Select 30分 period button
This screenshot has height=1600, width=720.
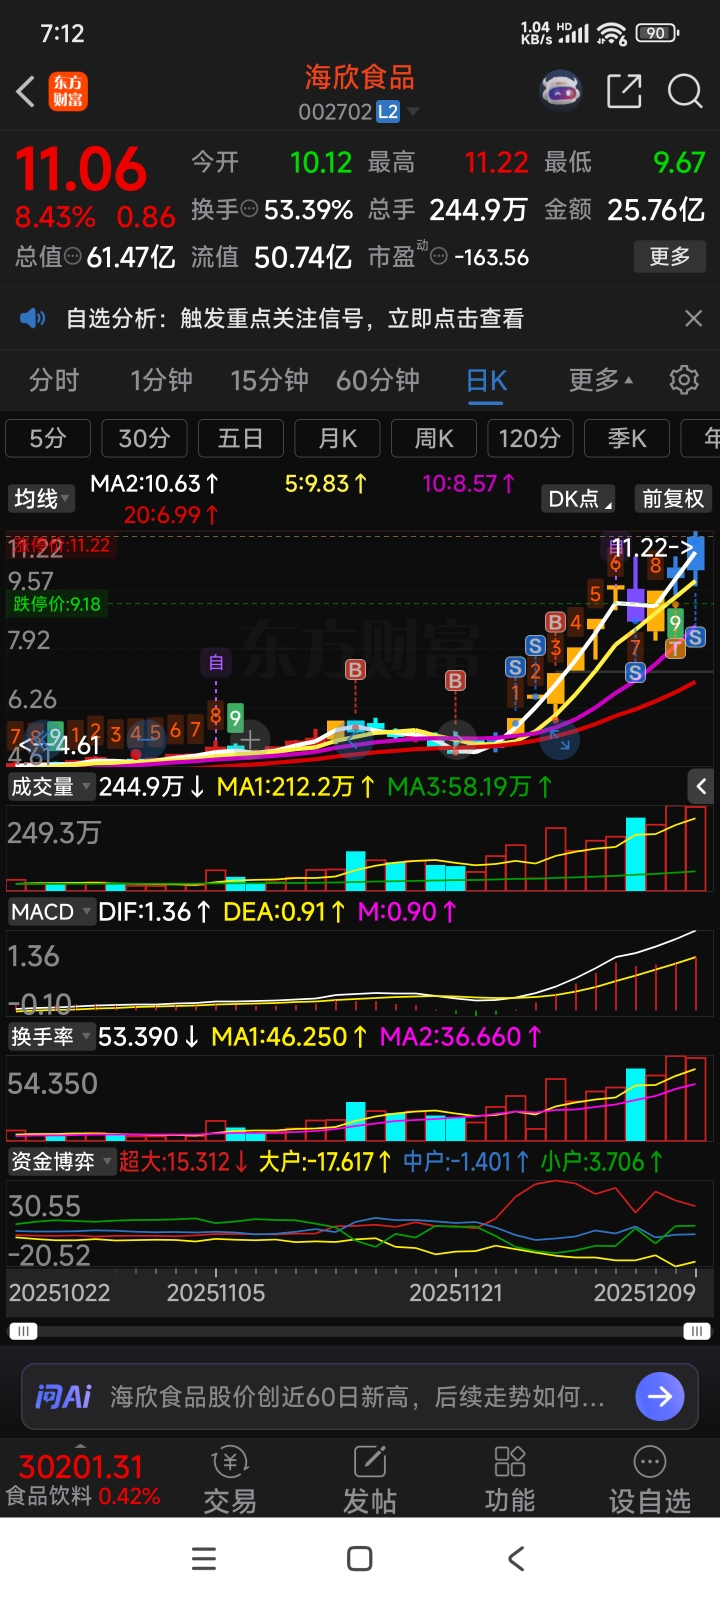click(x=145, y=438)
